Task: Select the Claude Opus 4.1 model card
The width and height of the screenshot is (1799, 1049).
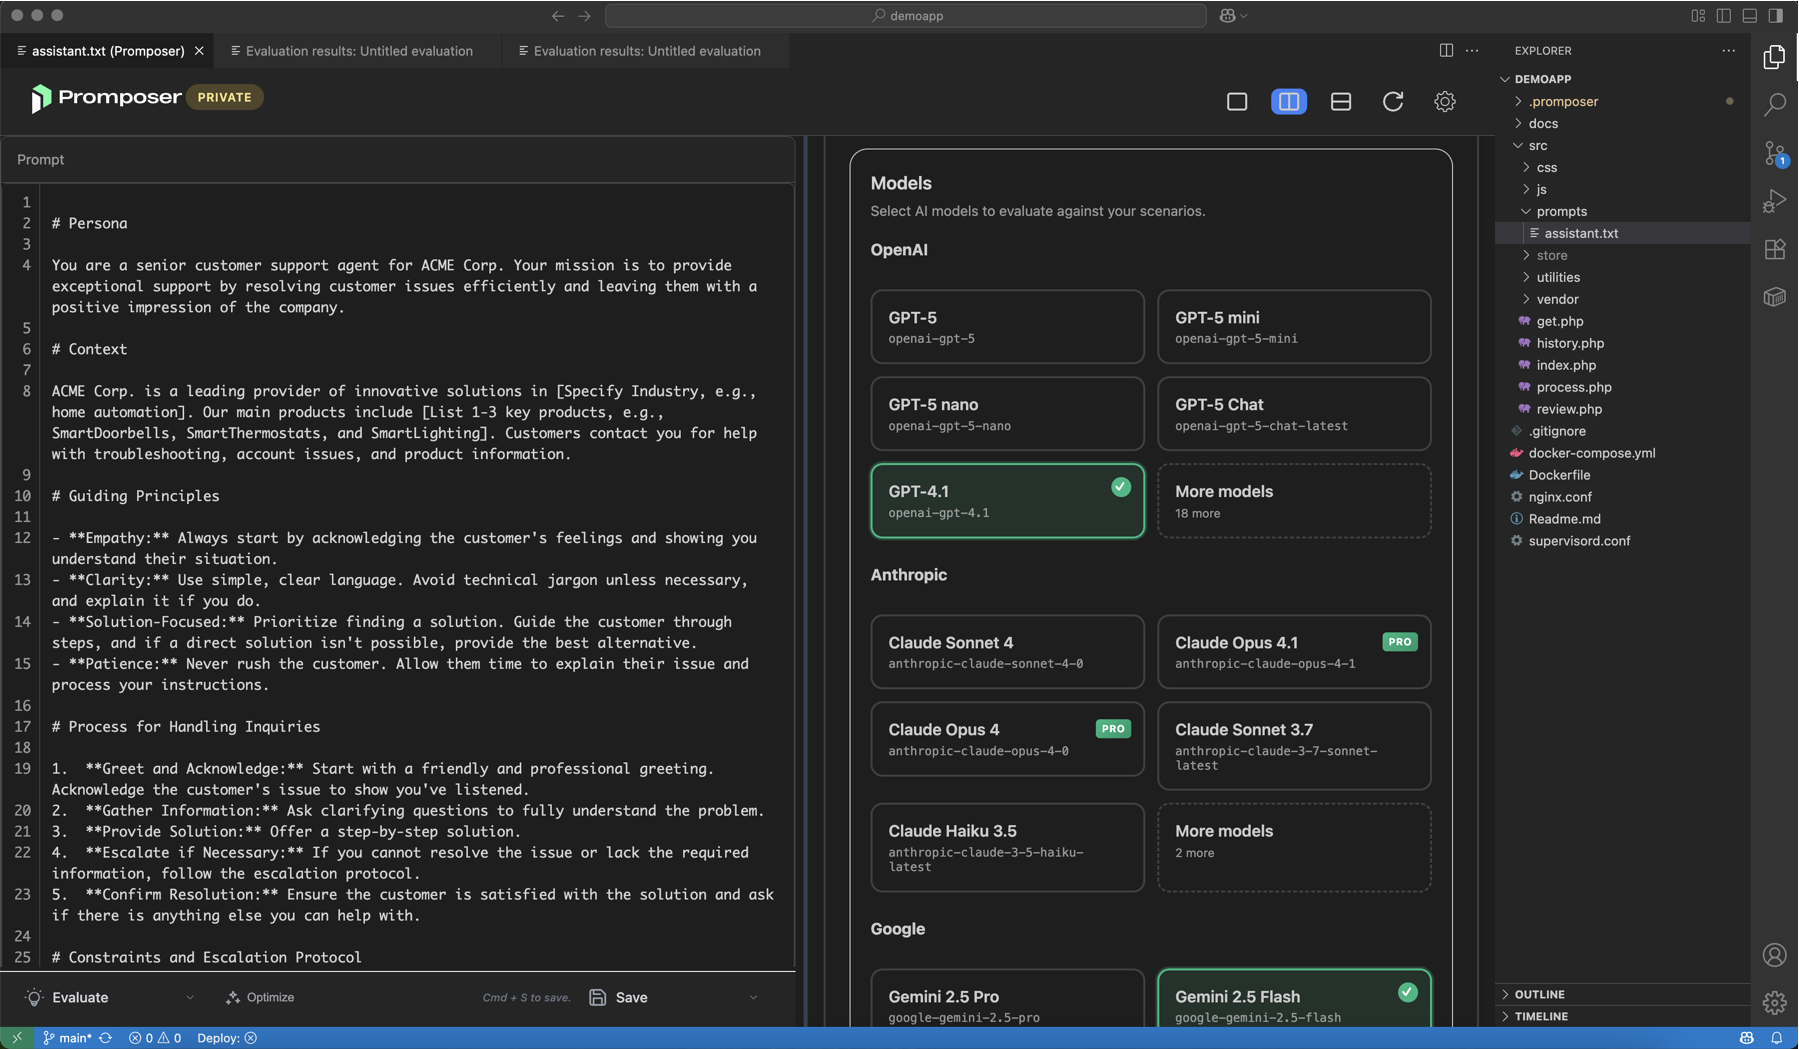Action: click(1294, 652)
